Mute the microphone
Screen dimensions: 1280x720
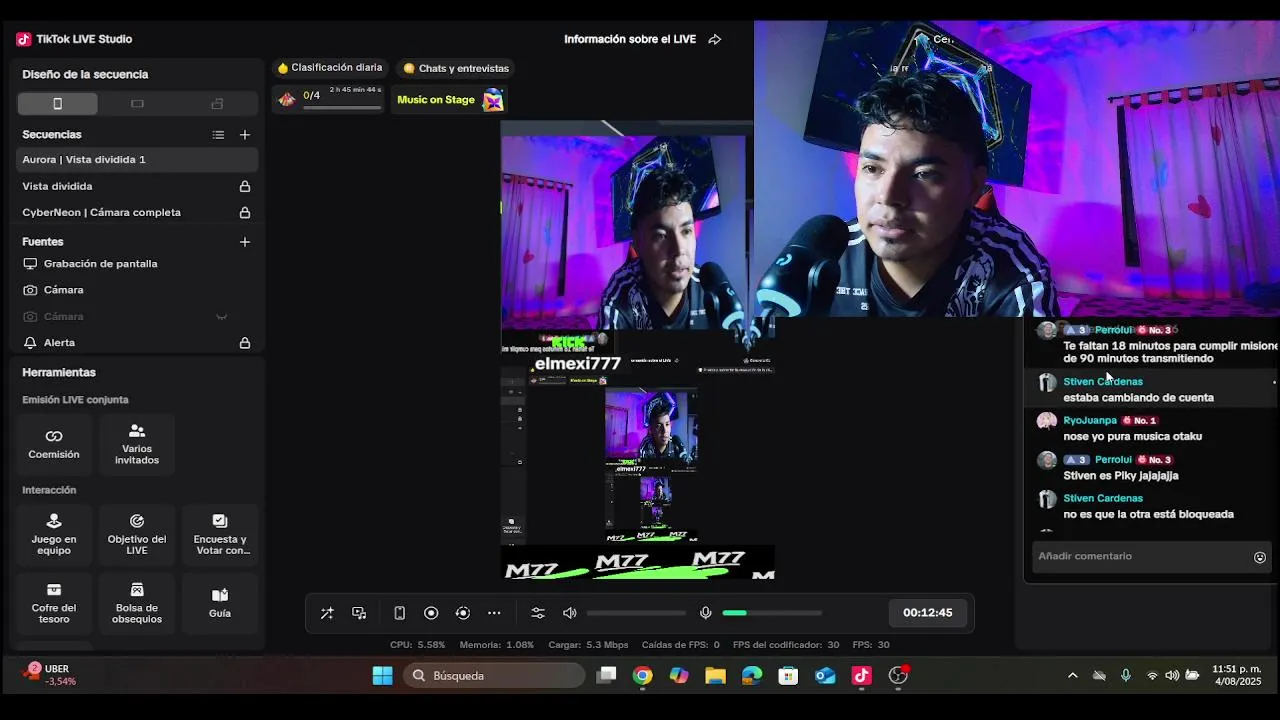pyautogui.click(x=706, y=613)
